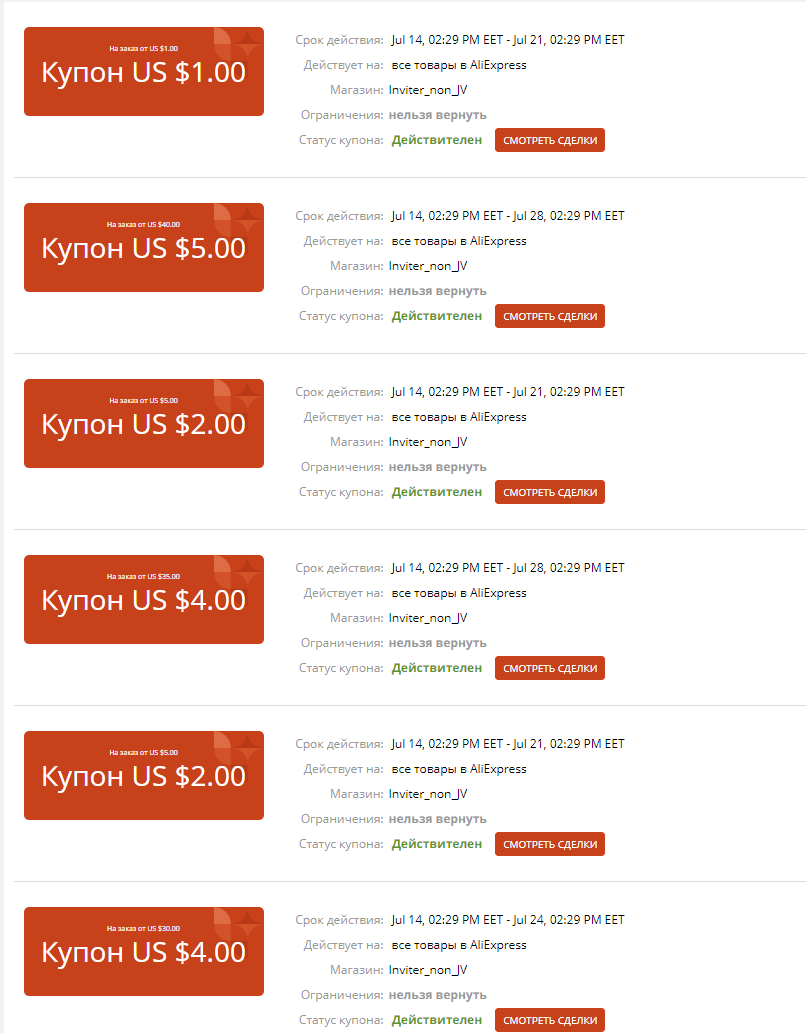Click СМОТРЕТЬ СДЕЛКИ for the $1.00 coupon
This screenshot has width=806, height=1033.
[x=550, y=140]
